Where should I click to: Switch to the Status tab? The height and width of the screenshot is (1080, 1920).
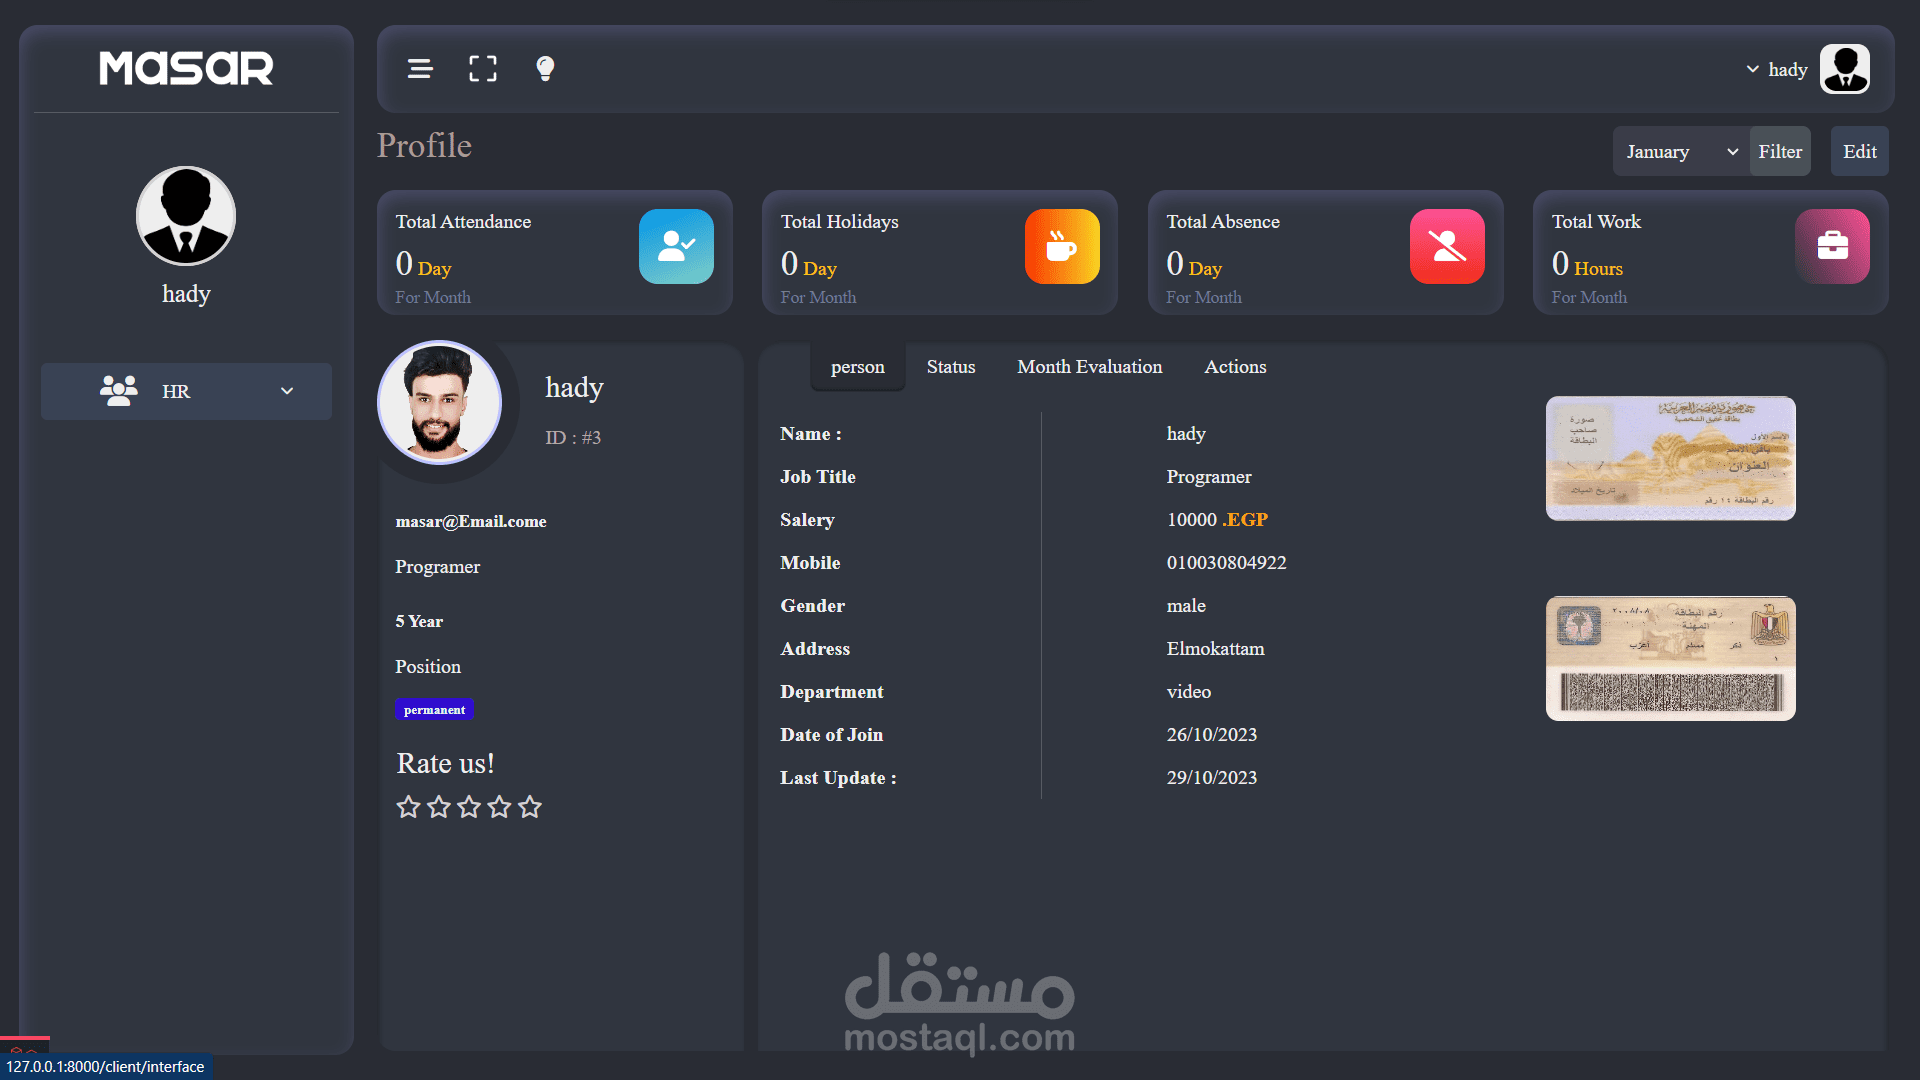(950, 367)
